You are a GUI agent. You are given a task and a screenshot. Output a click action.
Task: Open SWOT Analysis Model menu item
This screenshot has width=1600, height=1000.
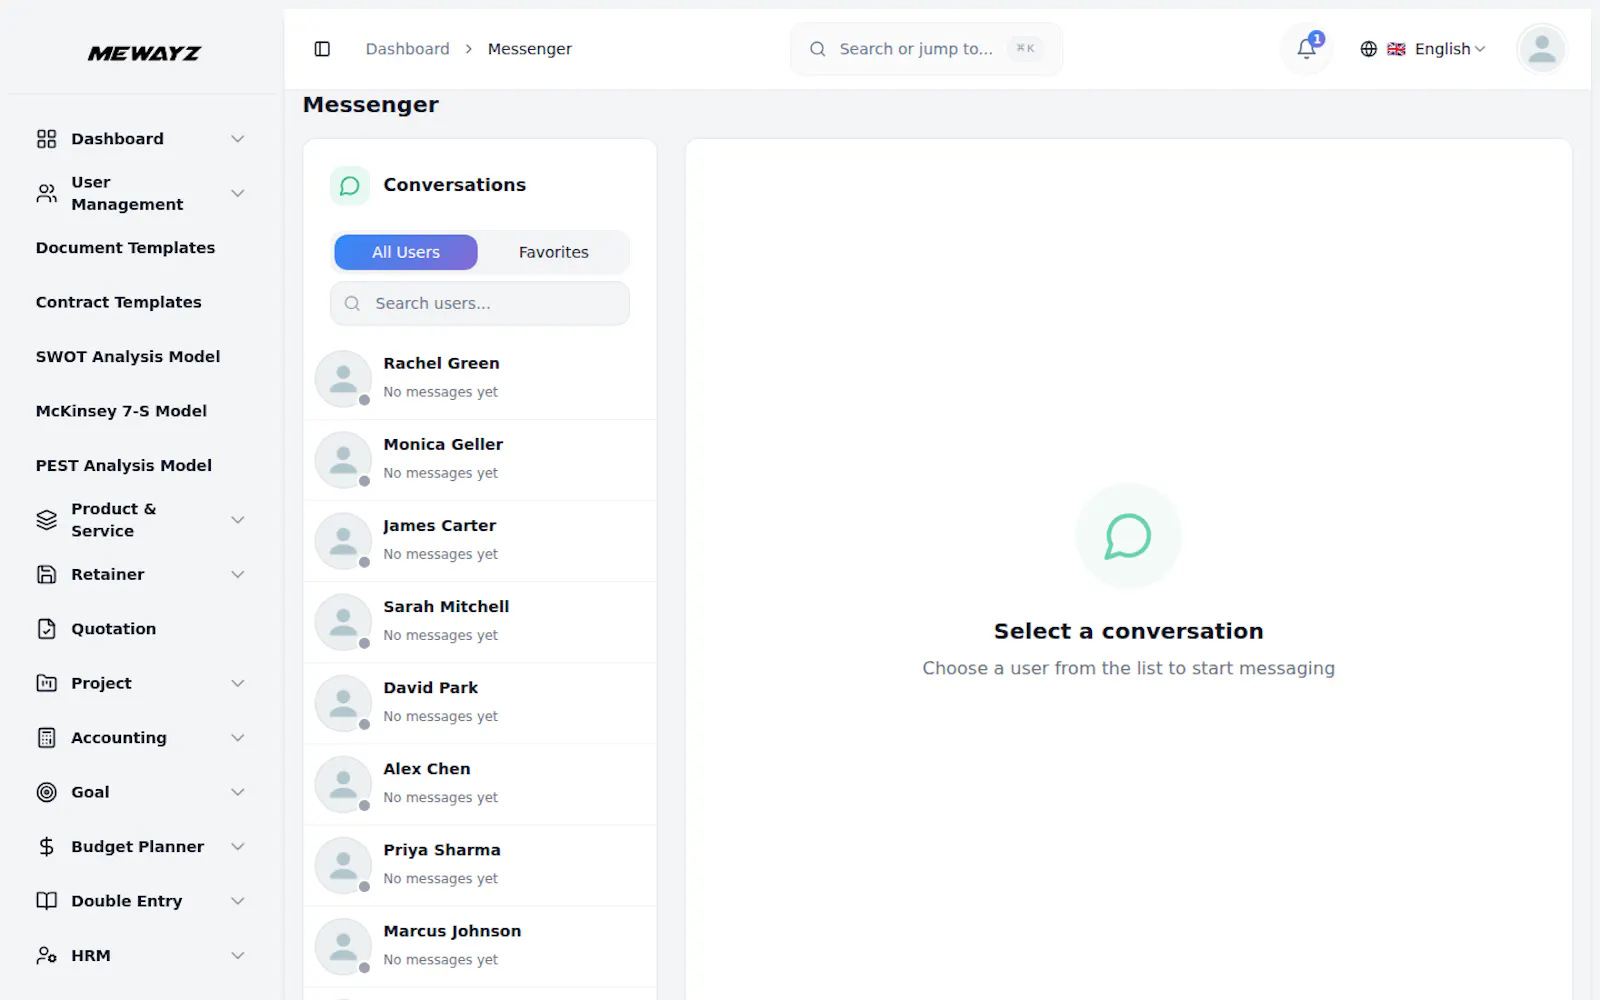coord(128,357)
